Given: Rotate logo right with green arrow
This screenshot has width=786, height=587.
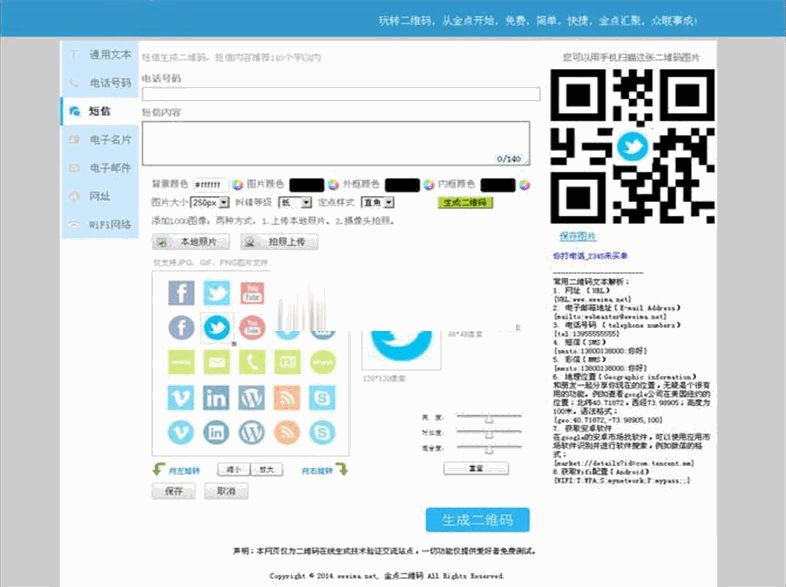Looking at the screenshot, I should pos(341,469).
